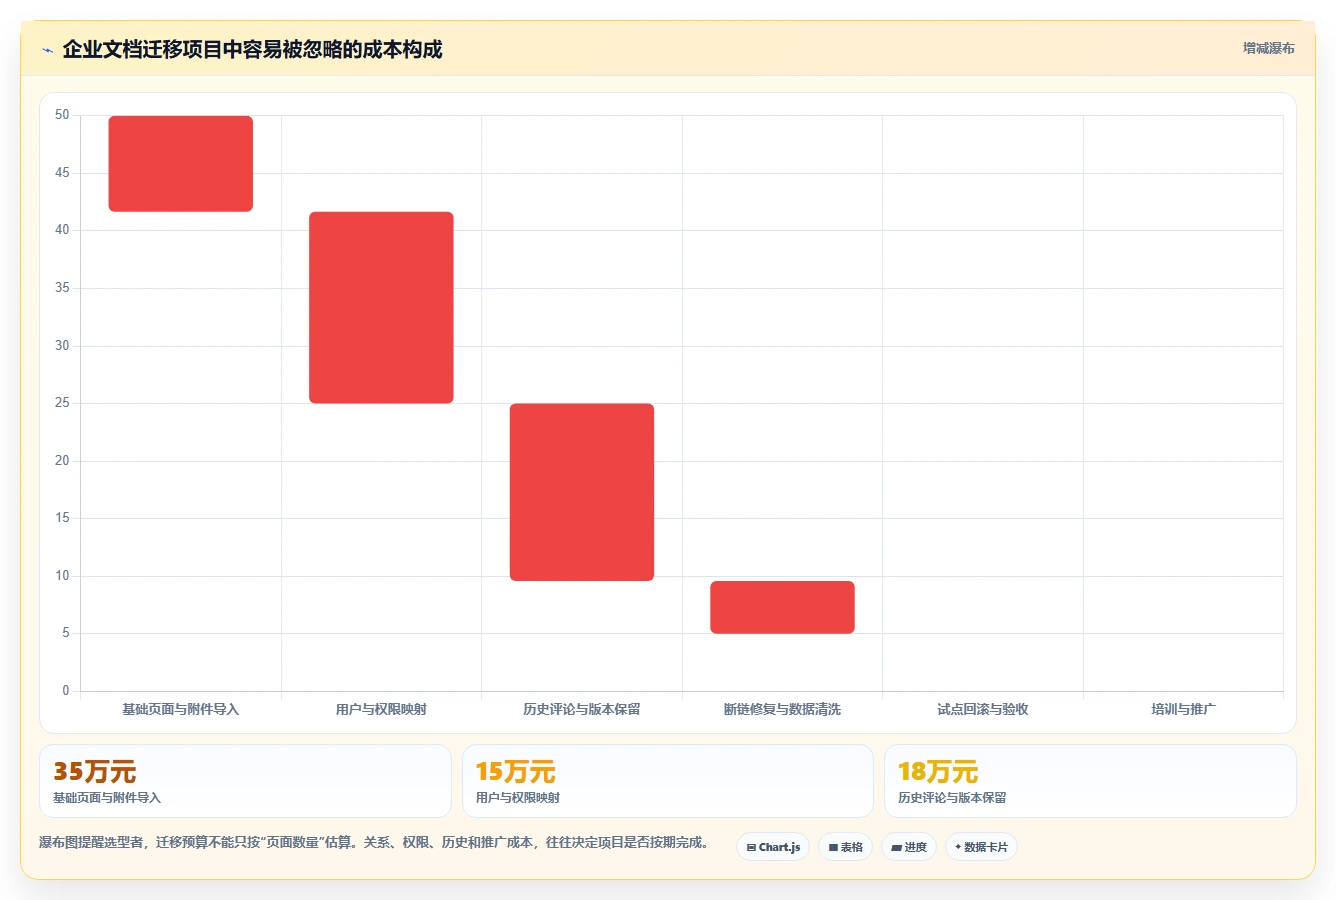This screenshot has width=1336, height=900.
Task: Click the 增减瀑布 tag in the header
Action: point(1268,48)
